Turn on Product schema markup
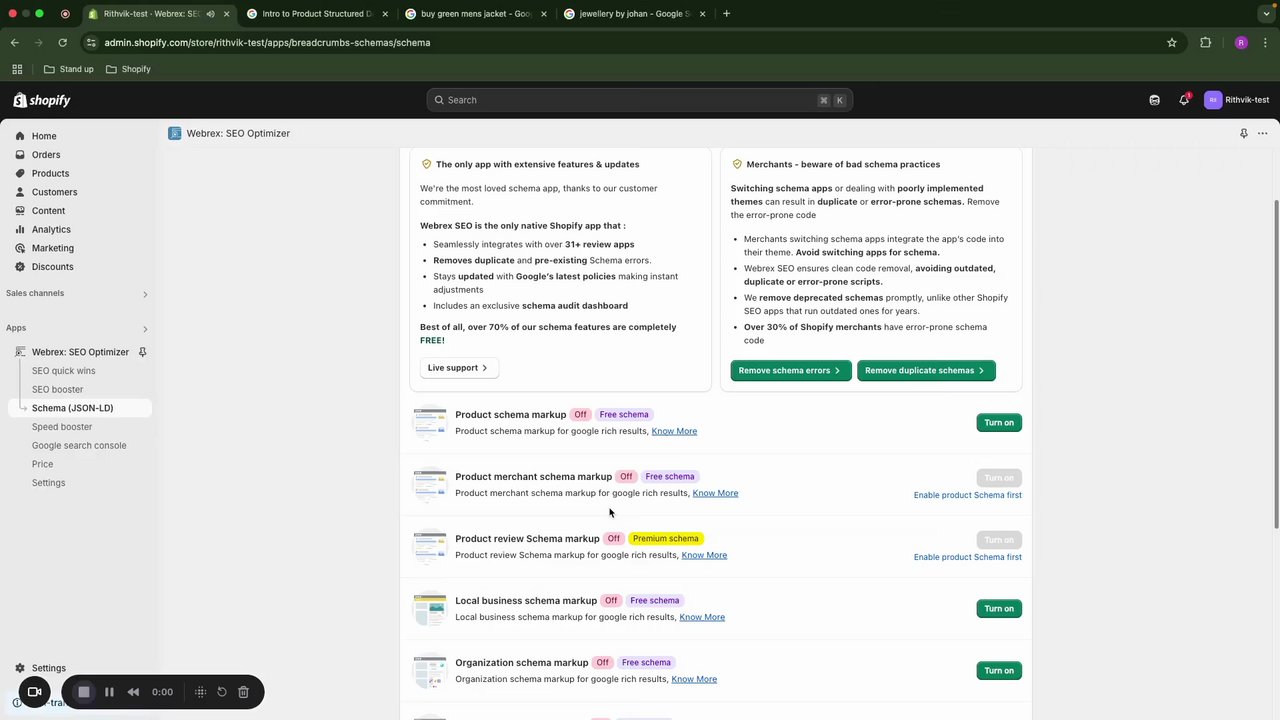Image resolution: width=1280 pixels, height=720 pixels. [x=999, y=423]
